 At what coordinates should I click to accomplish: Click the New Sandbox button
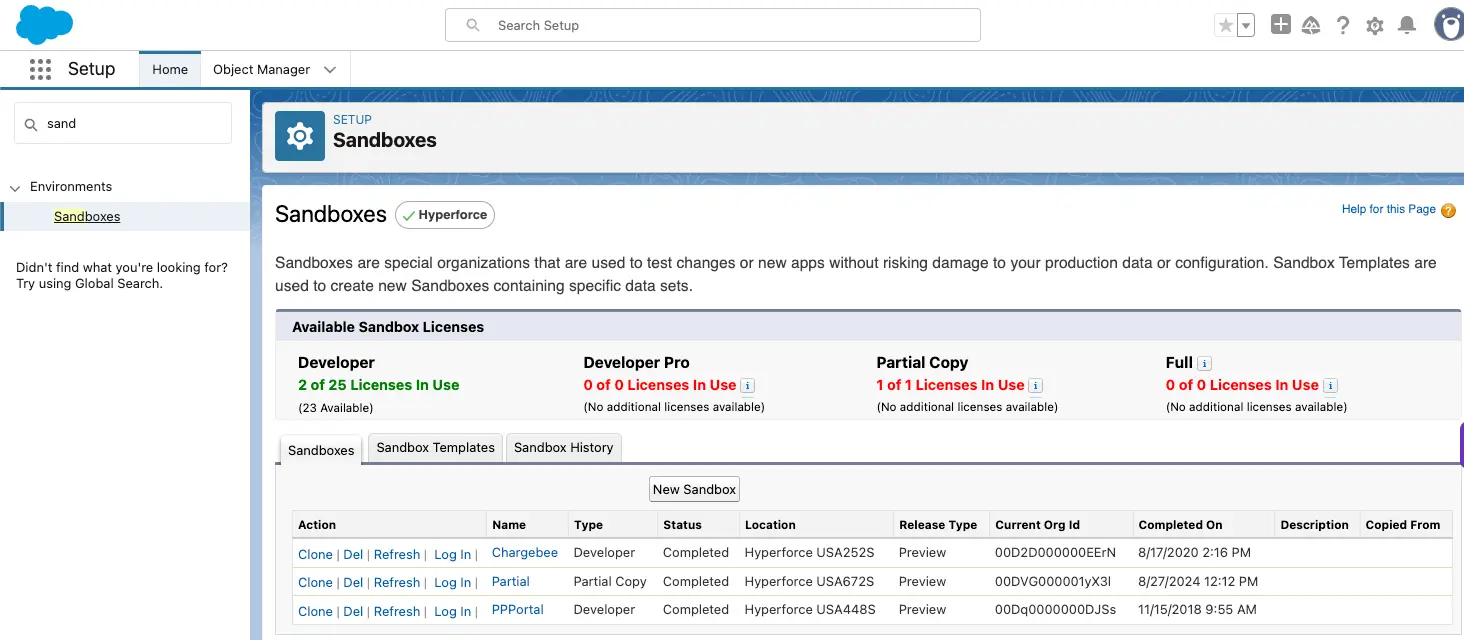point(694,489)
